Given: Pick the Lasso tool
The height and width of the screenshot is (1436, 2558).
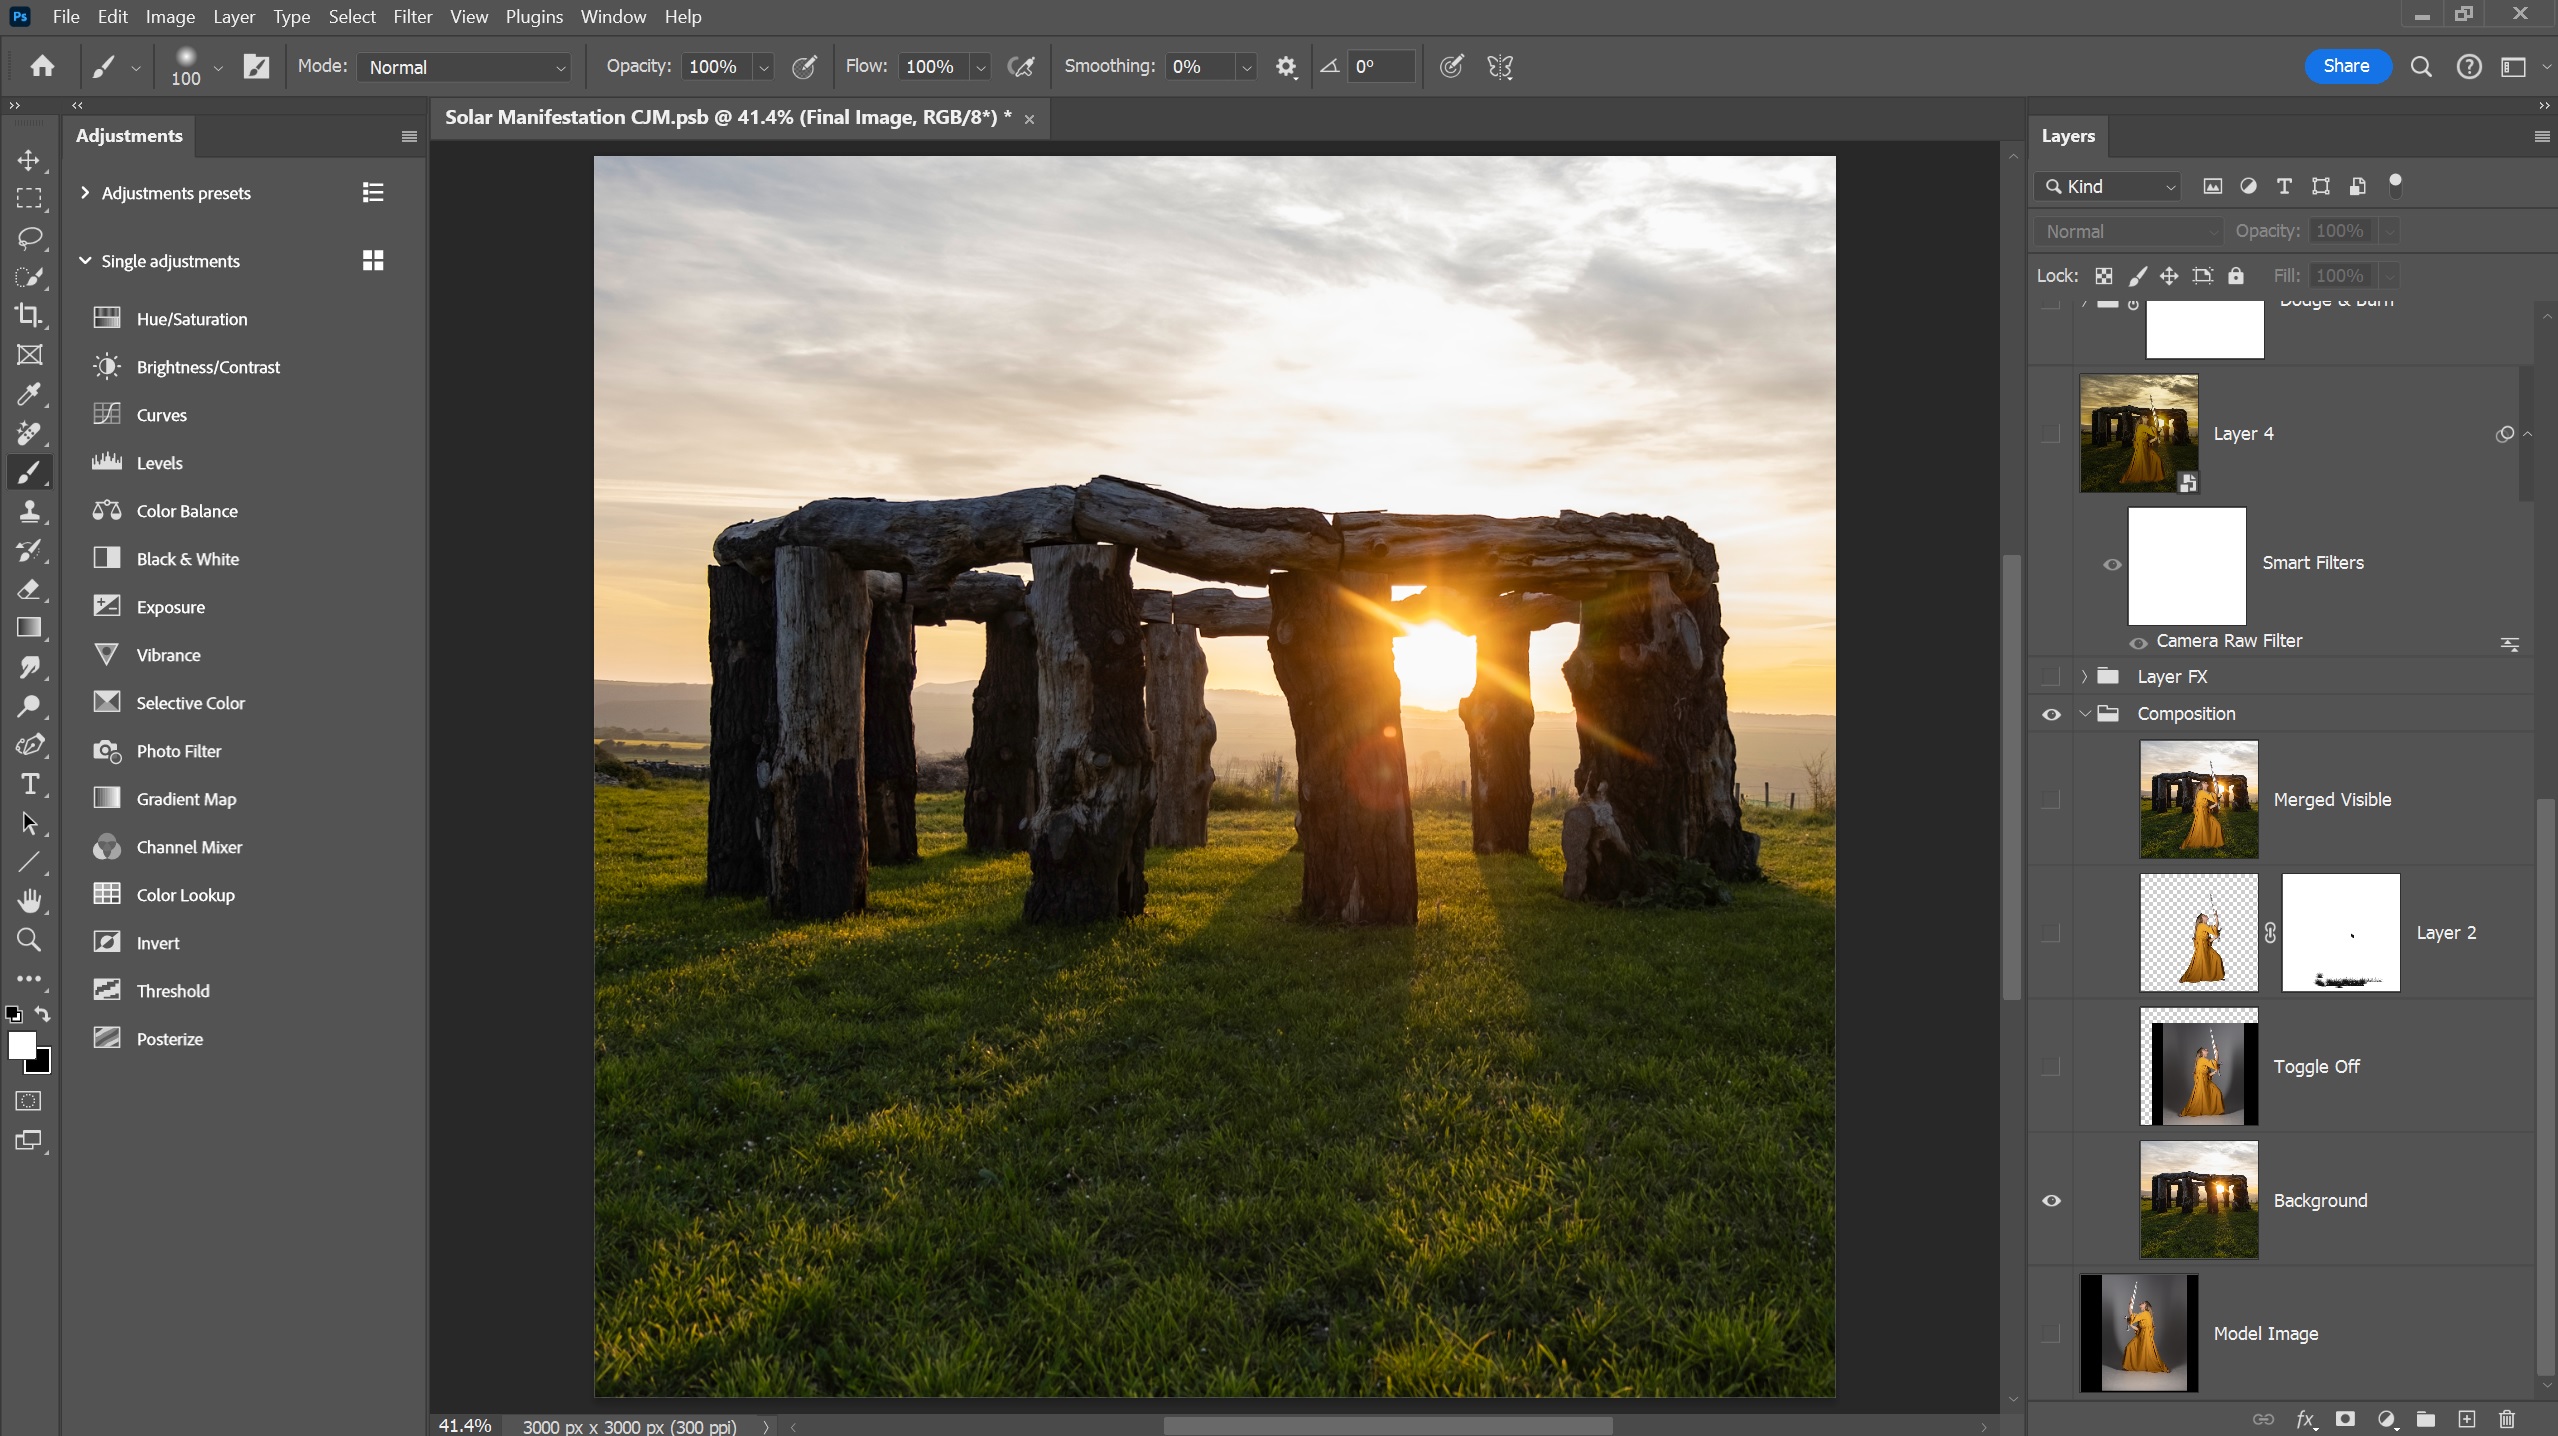Looking at the screenshot, I should (28, 238).
